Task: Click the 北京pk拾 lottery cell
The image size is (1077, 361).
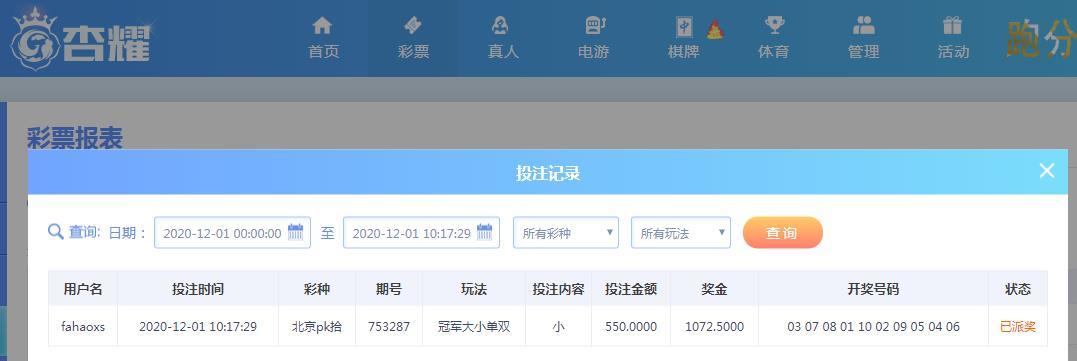Action: coord(317,327)
